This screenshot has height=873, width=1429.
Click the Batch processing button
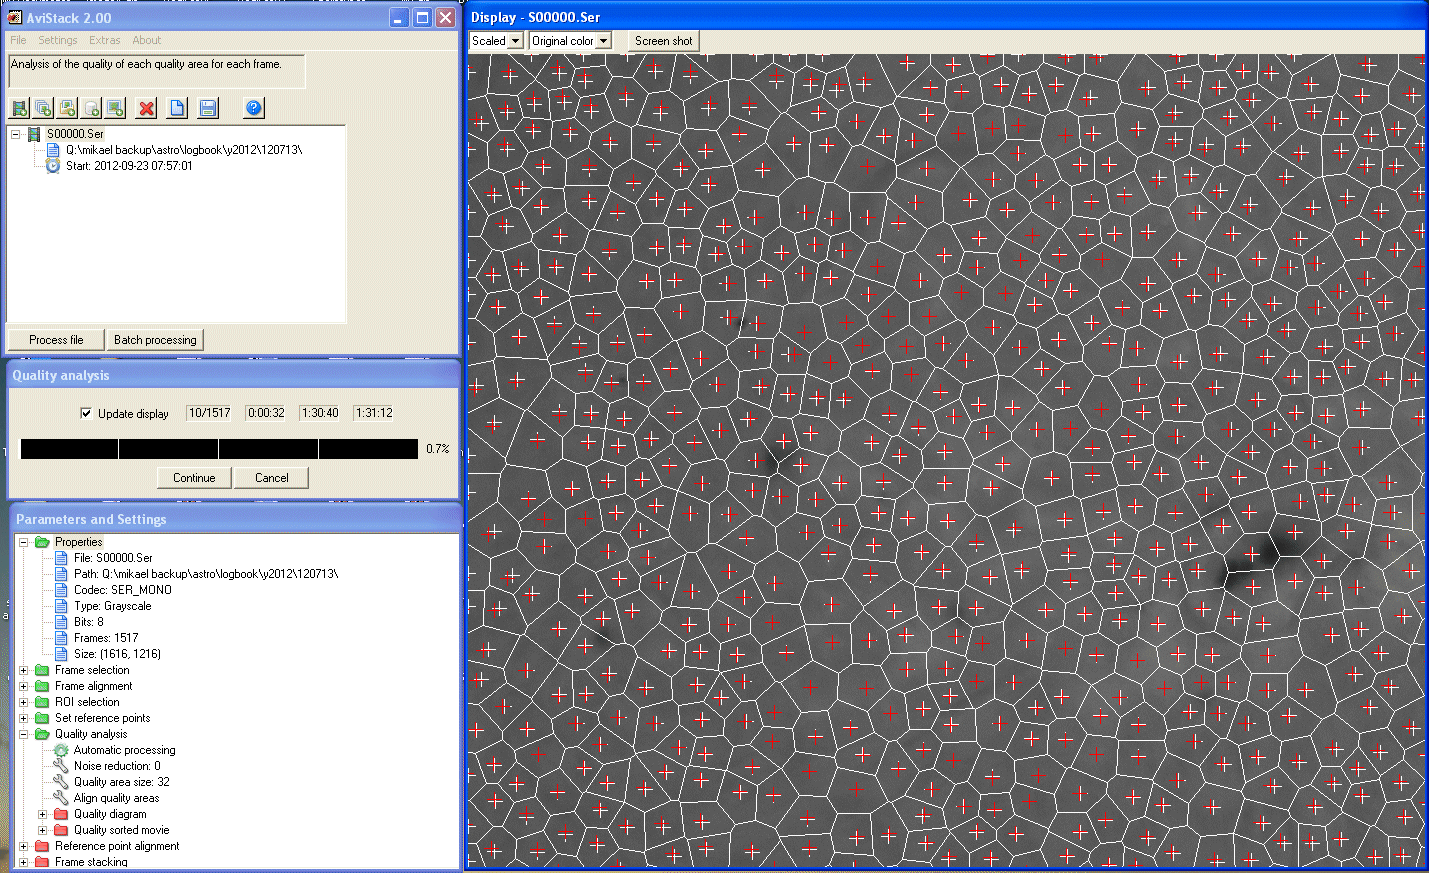(x=155, y=340)
